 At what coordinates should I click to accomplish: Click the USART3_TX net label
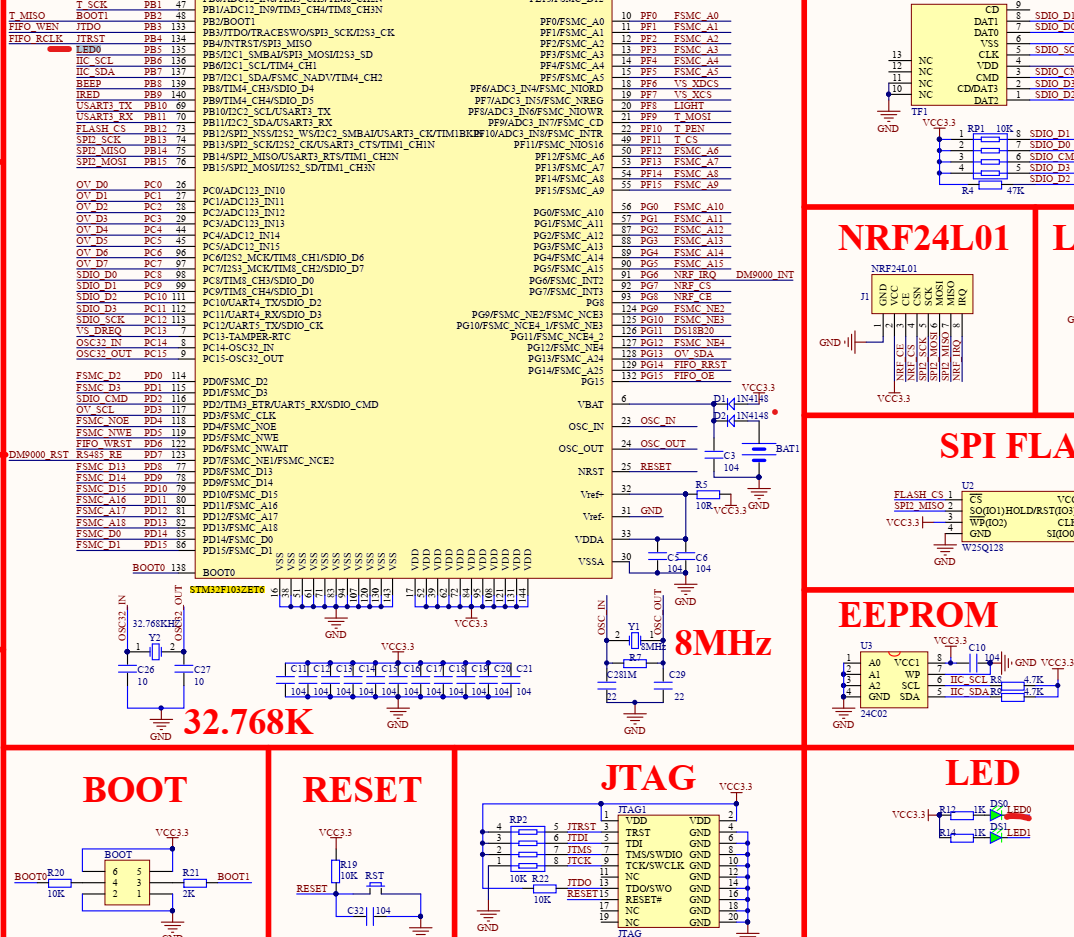(104, 105)
